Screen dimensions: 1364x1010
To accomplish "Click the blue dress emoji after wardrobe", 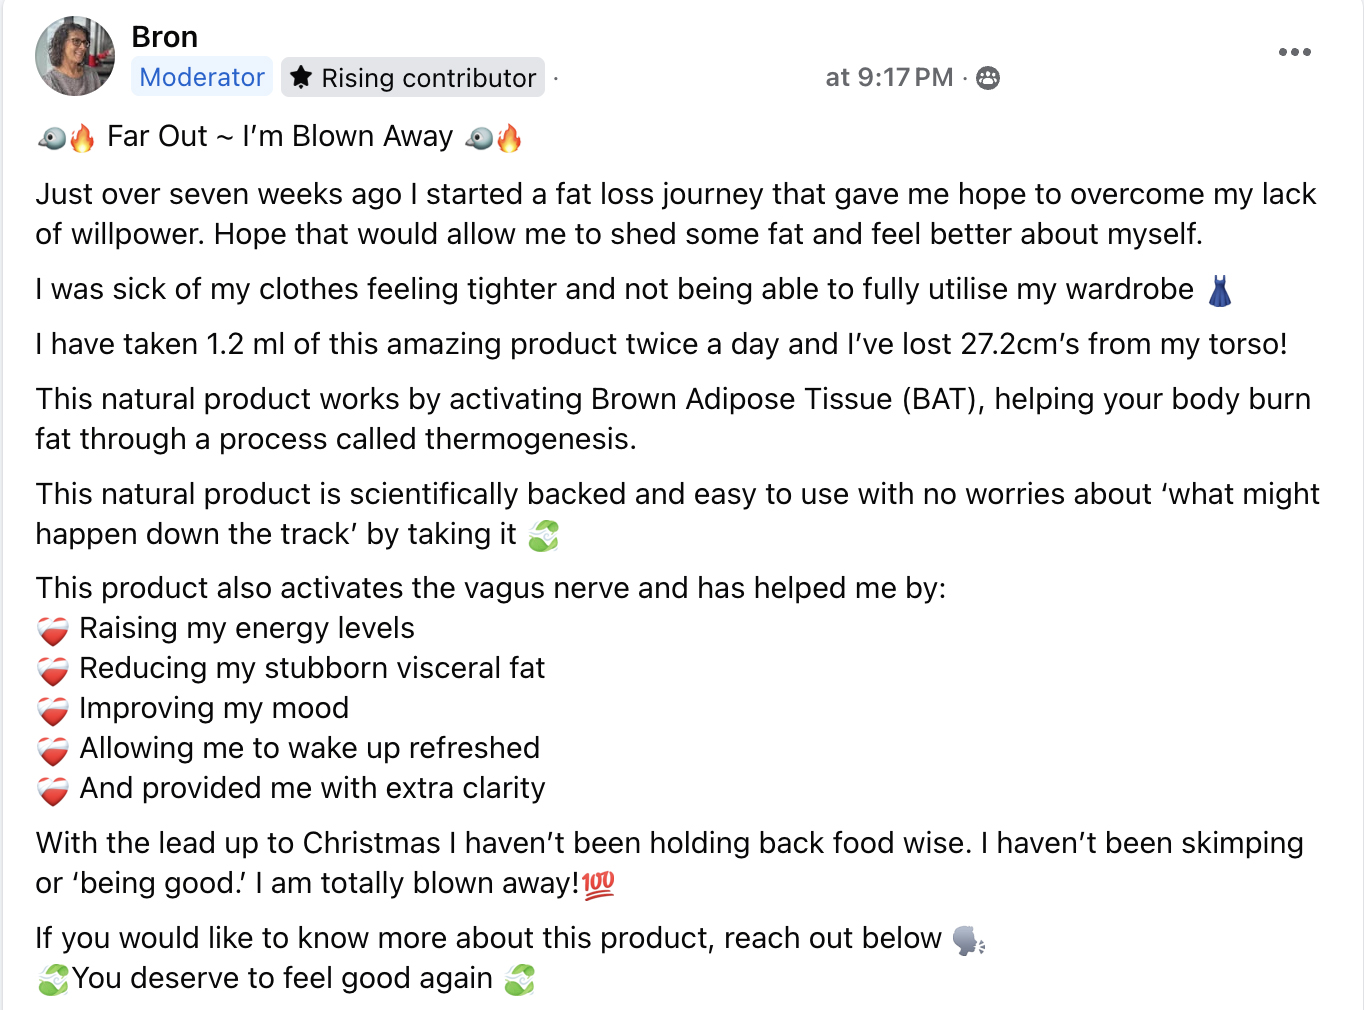I will [x=1219, y=291].
